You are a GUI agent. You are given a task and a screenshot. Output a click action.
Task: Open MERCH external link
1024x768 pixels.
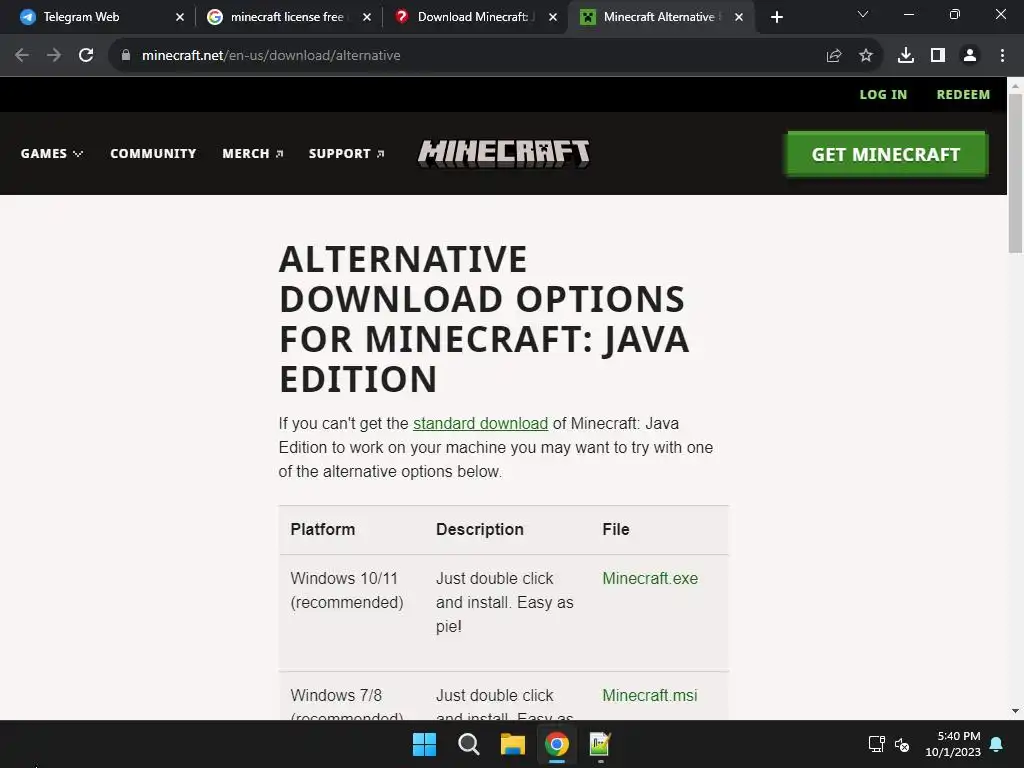[253, 153]
